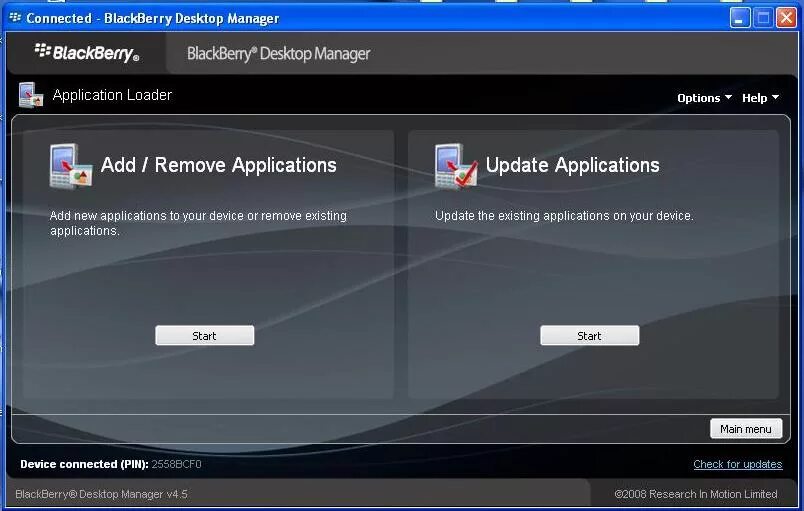
Task: Click the Update Applications checkmark icon
Action: point(456,166)
